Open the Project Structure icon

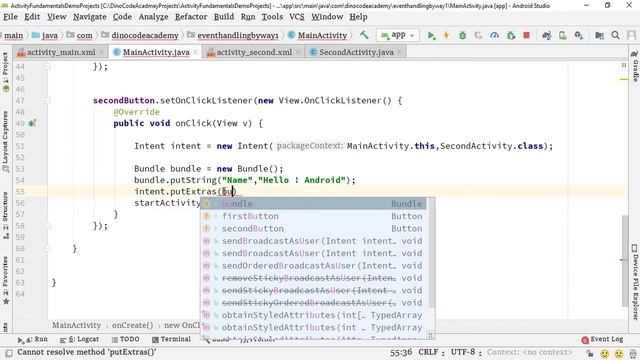[x=599, y=36]
